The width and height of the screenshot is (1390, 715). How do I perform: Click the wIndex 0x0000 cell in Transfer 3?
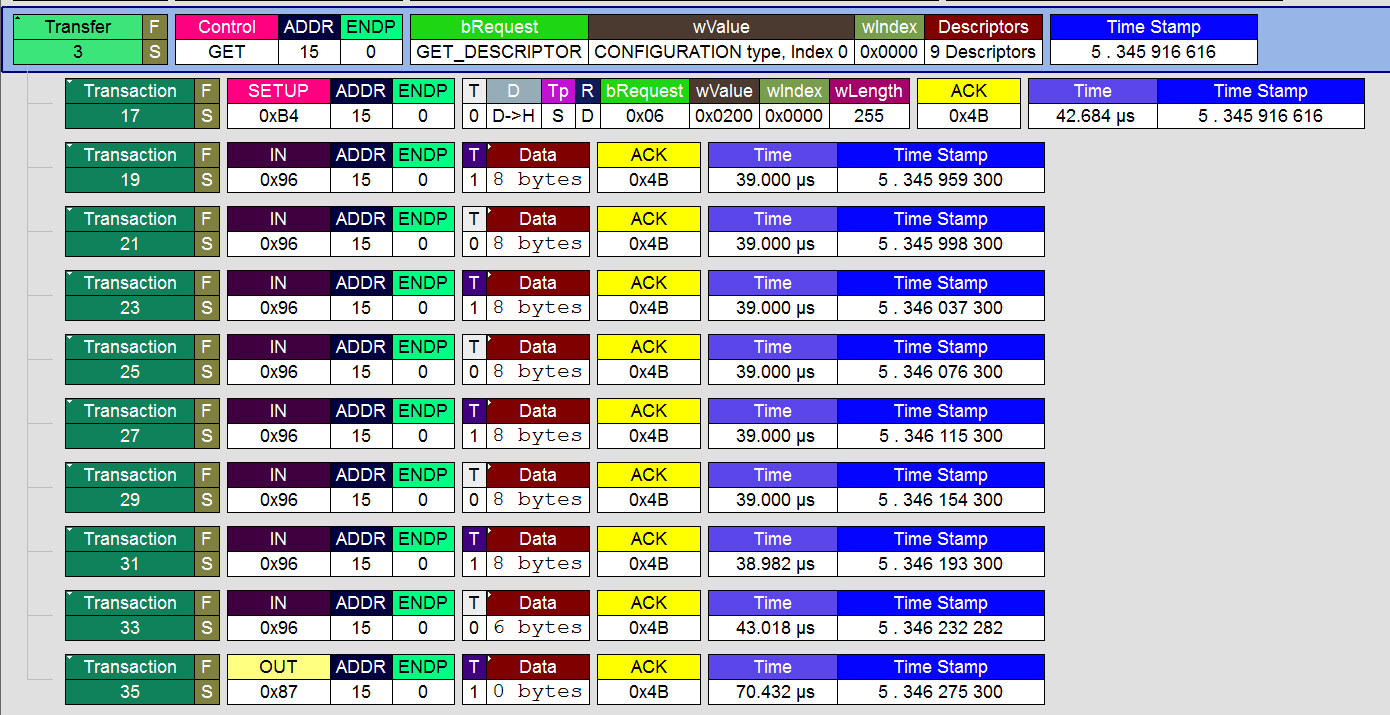pyautogui.click(x=889, y=39)
